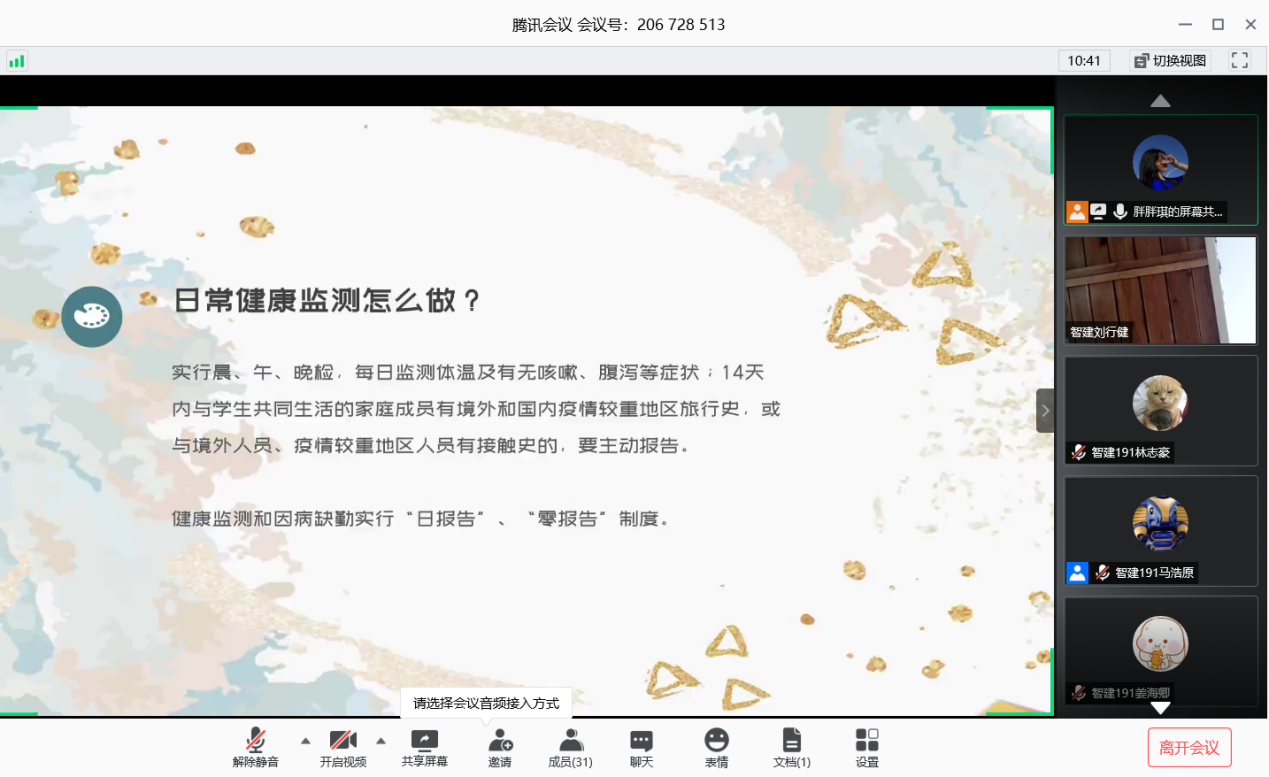Select 智建刘行健 video thumbnail

click(1160, 290)
